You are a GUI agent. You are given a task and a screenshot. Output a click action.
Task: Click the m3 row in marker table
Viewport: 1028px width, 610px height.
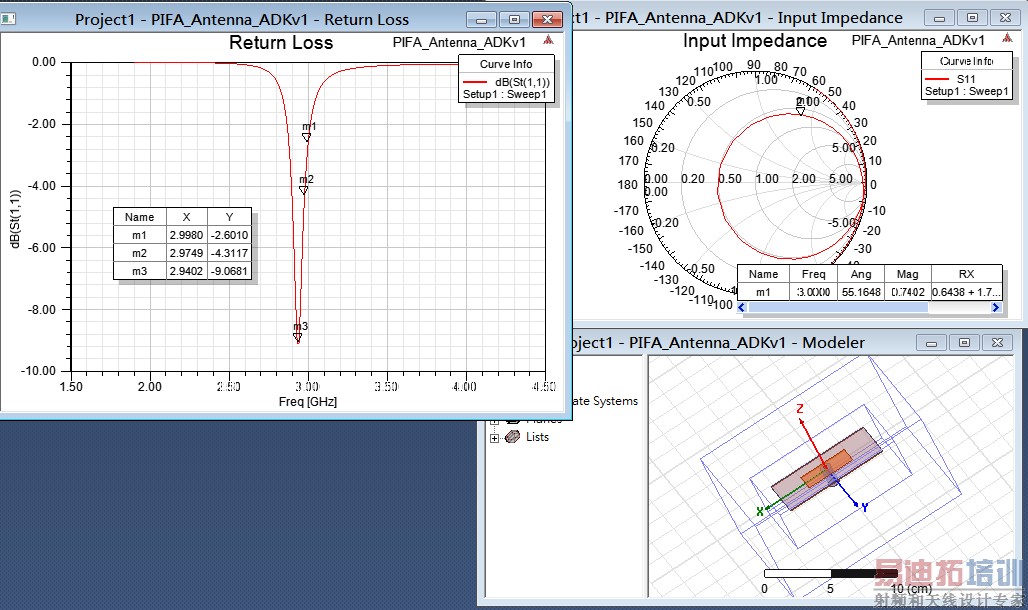184,271
